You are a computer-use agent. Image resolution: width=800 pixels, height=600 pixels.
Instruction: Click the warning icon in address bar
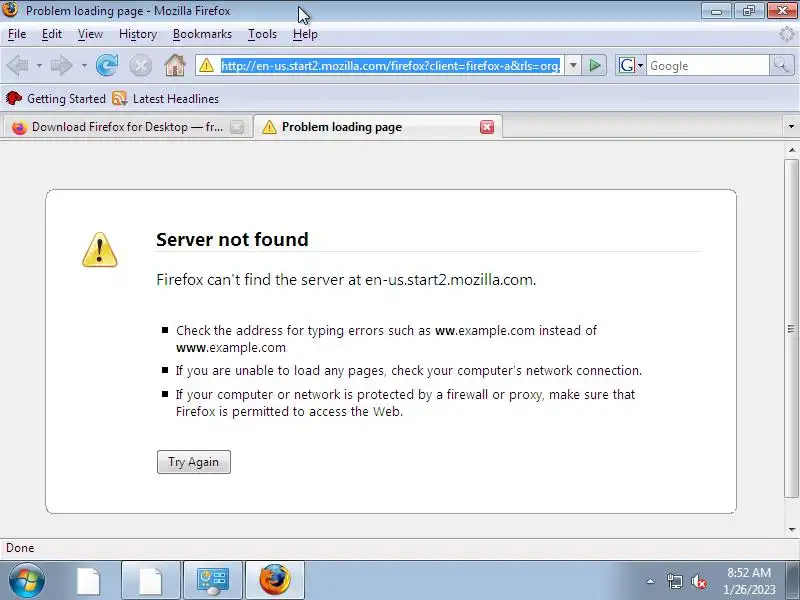tap(207, 65)
